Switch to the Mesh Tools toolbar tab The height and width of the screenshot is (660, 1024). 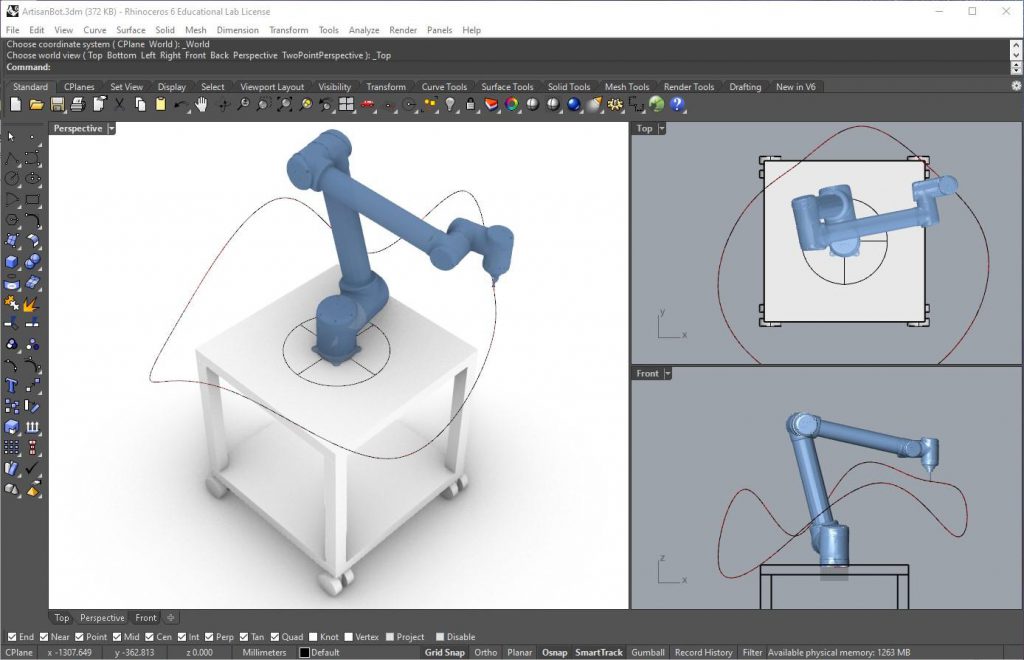click(x=627, y=87)
